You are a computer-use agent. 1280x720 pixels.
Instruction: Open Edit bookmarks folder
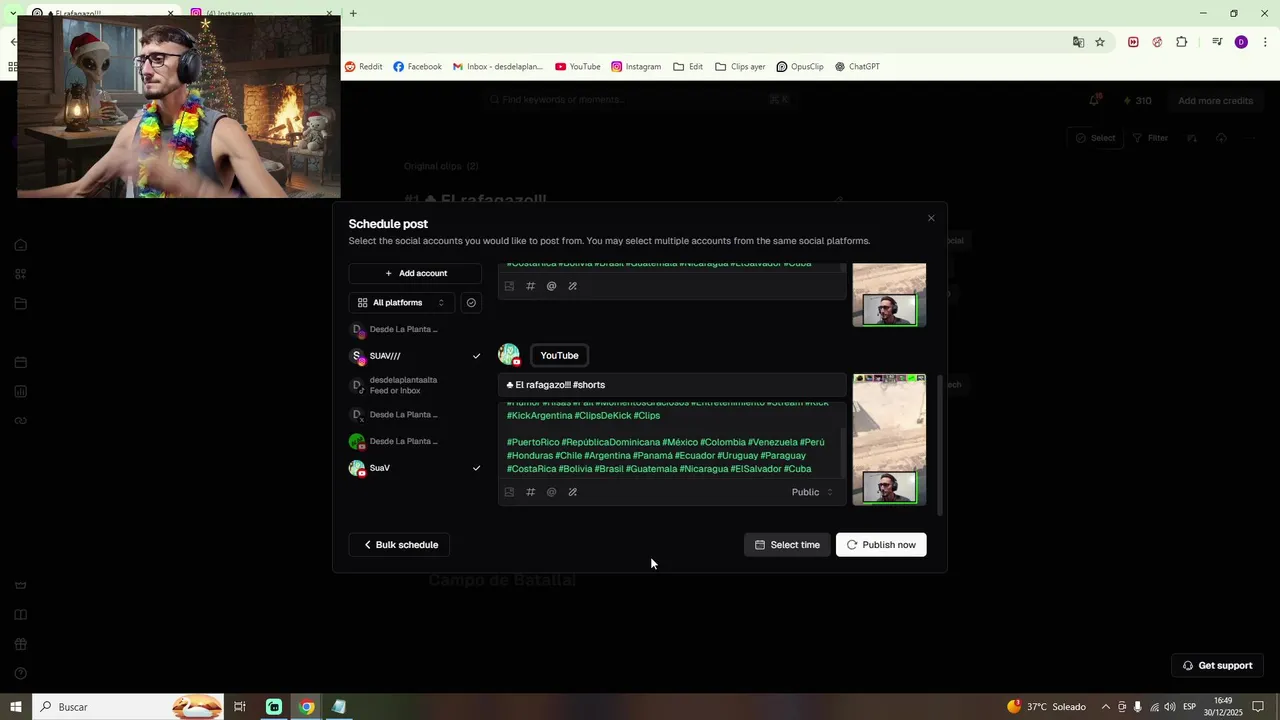coord(688,67)
